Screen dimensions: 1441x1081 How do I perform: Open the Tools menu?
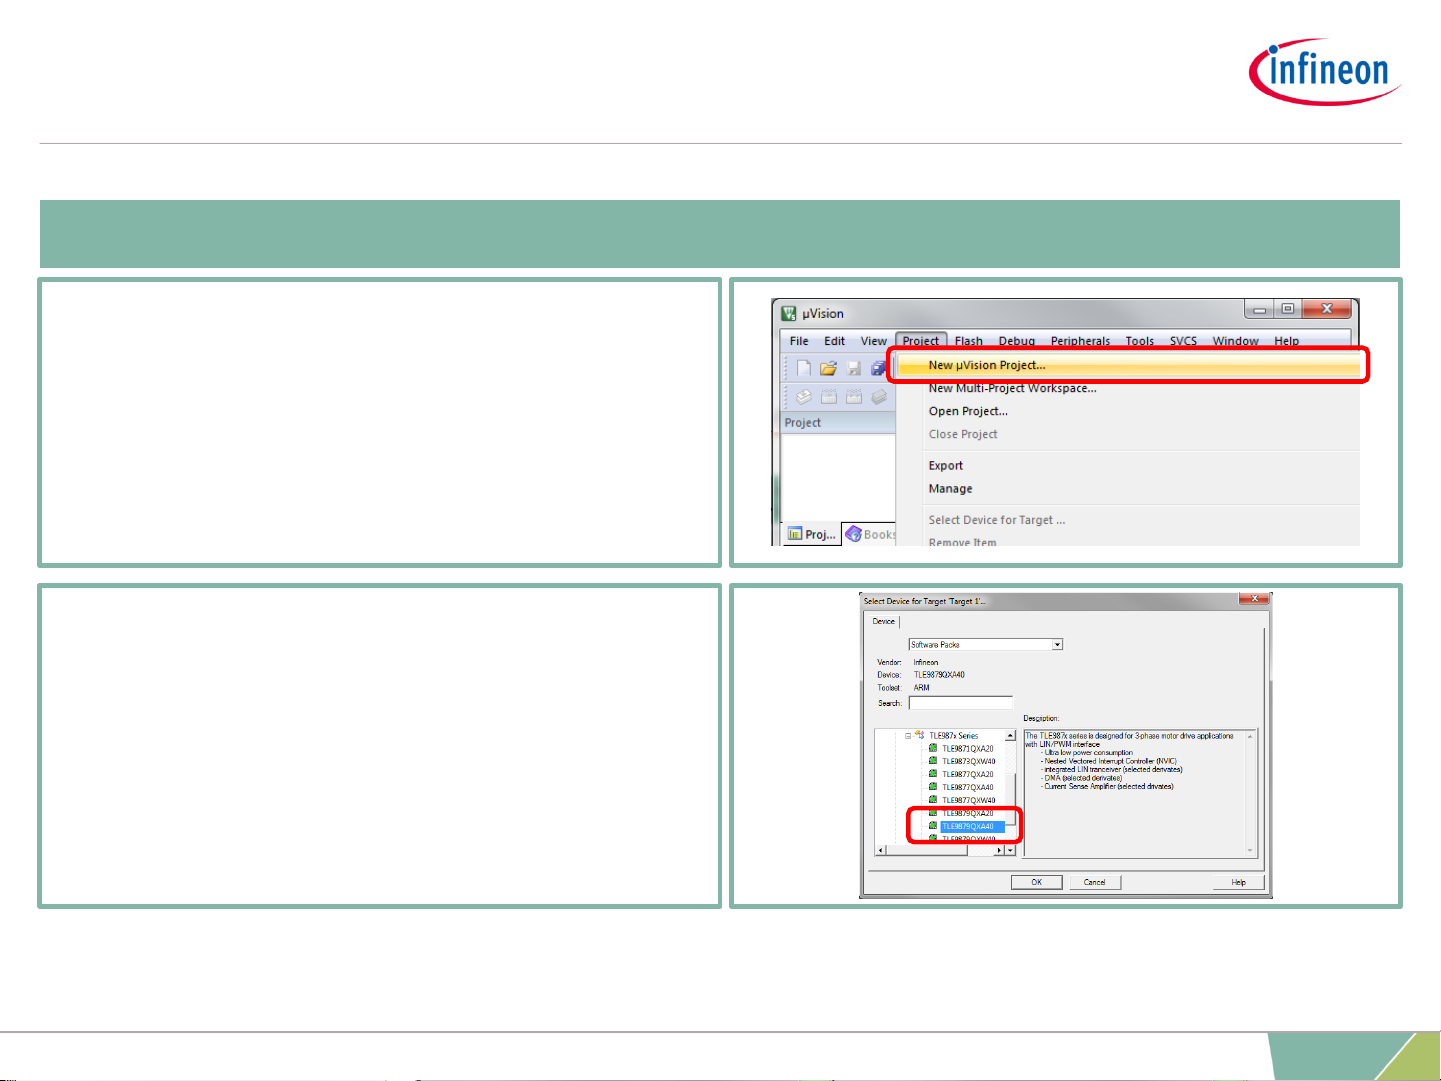(1140, 341)
